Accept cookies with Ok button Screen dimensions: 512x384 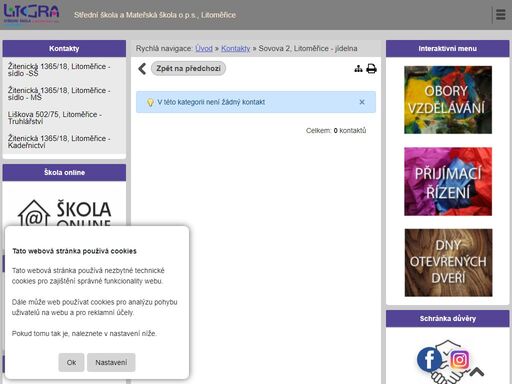[71, 362]
